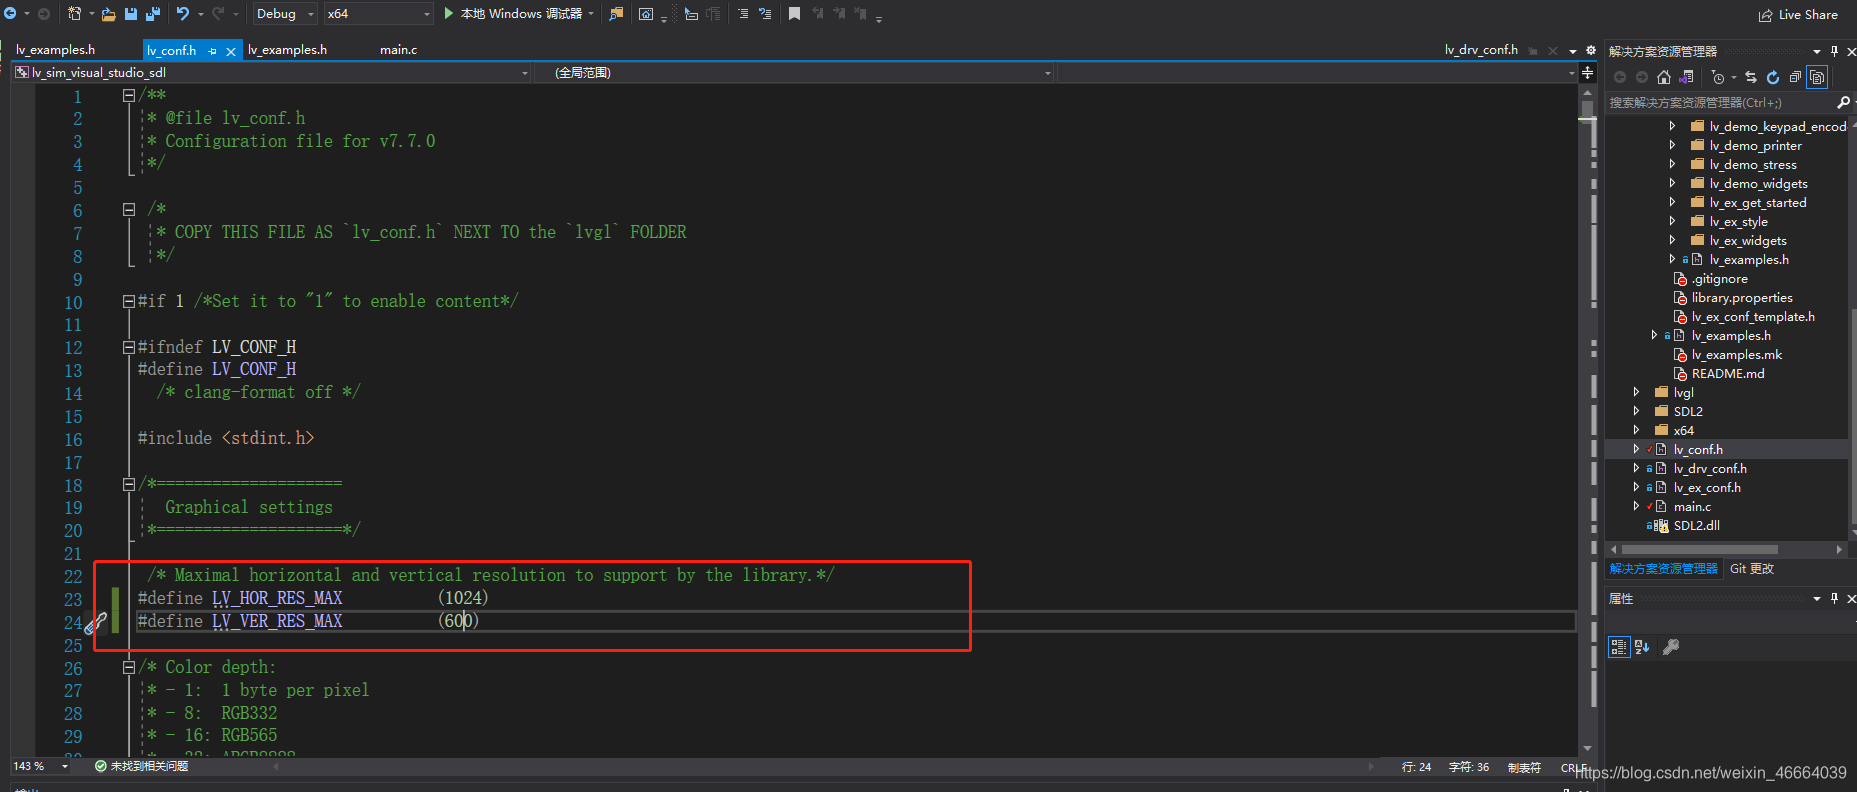Switch to the main.c editor tab
This screenshot has width=1857, height=792.
398,50
